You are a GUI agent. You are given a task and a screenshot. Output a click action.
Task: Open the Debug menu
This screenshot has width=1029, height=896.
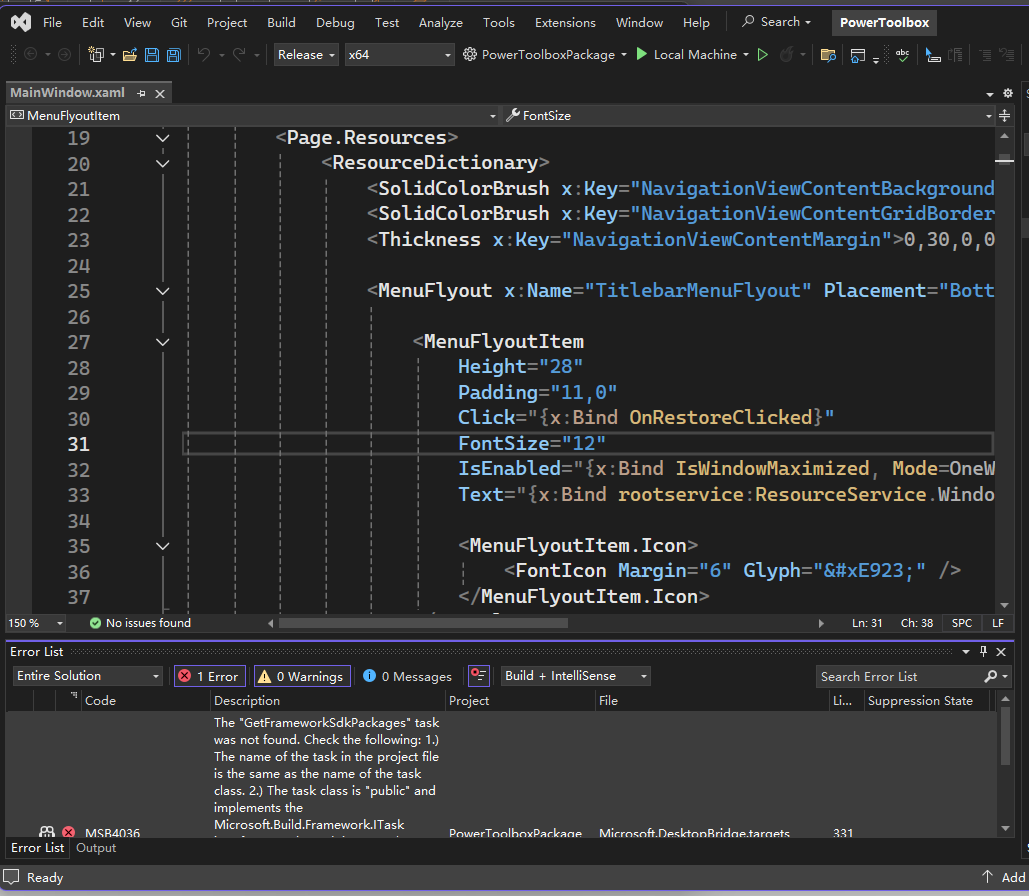(335, 22)
